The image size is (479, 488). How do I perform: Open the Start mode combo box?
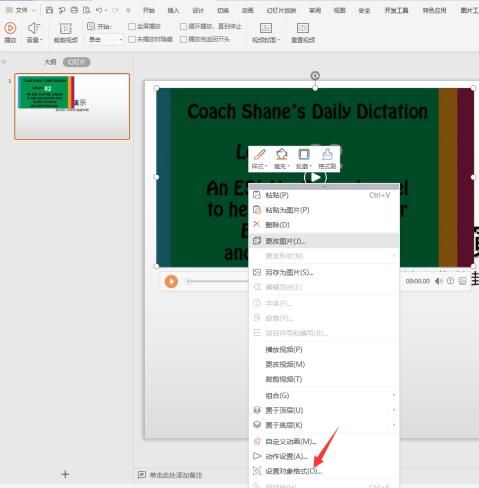tap(105, 40)
